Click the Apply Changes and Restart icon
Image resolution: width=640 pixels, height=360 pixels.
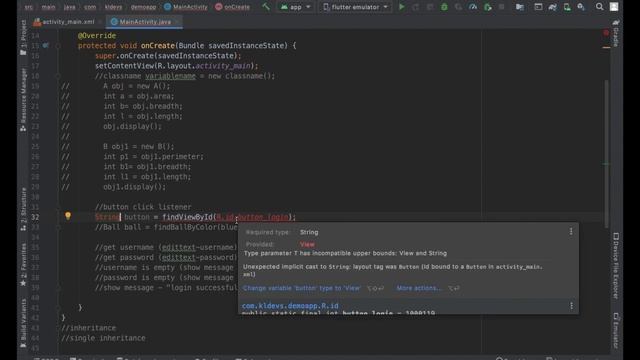pos(416,7)
